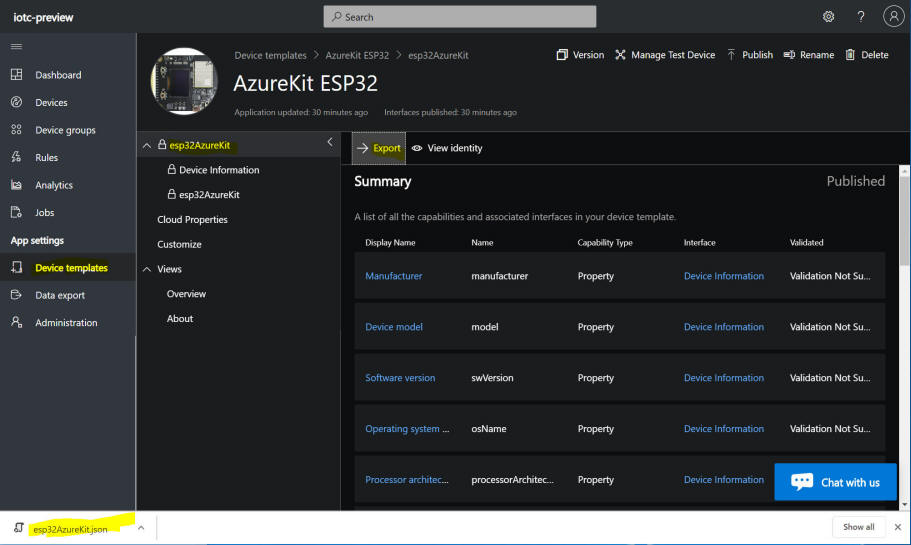
Task: Click the Administration sidebar icon
Action: pyautogui.click(x=16, y=322)
